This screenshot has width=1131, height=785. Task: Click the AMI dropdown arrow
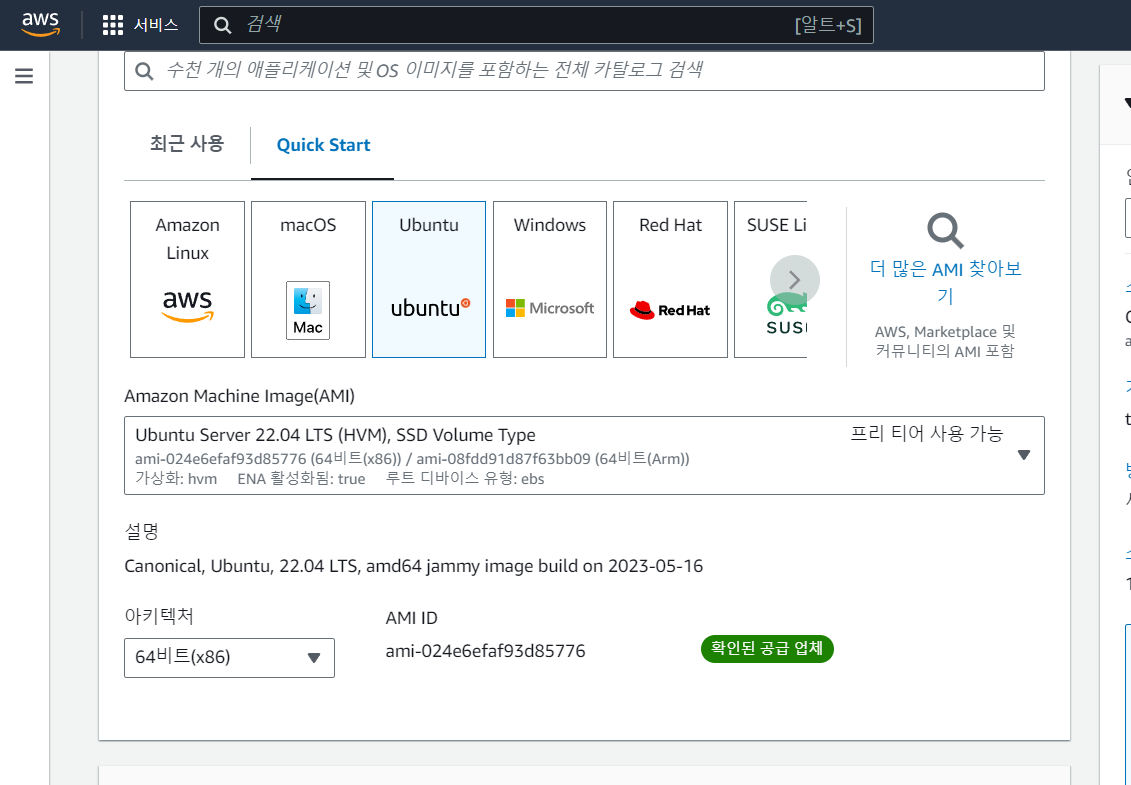[1024, 455]
